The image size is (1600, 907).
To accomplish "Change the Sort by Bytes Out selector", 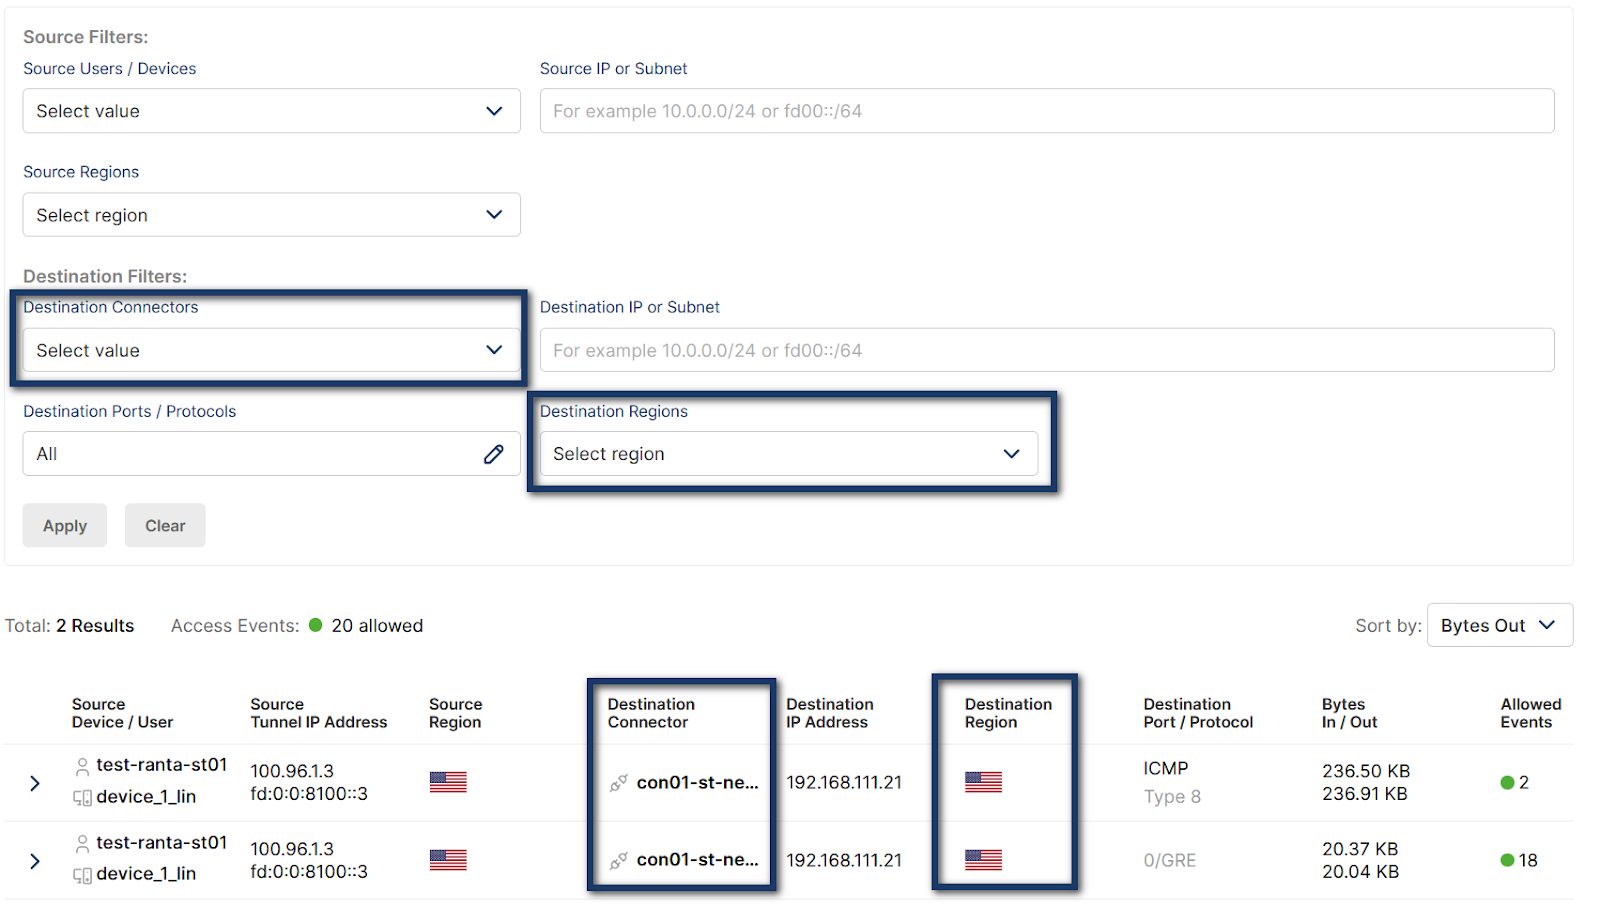I will (1499, 625).
